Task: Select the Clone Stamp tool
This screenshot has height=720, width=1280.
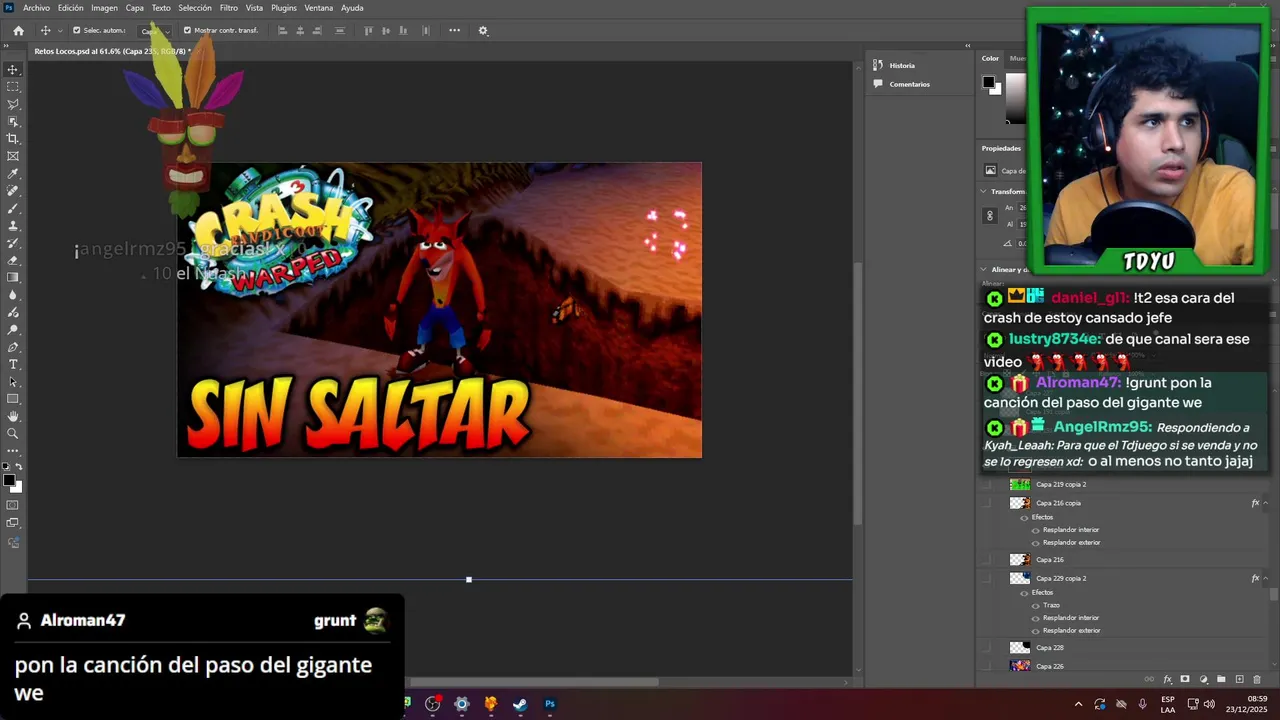Action: [x=13, y=226]
